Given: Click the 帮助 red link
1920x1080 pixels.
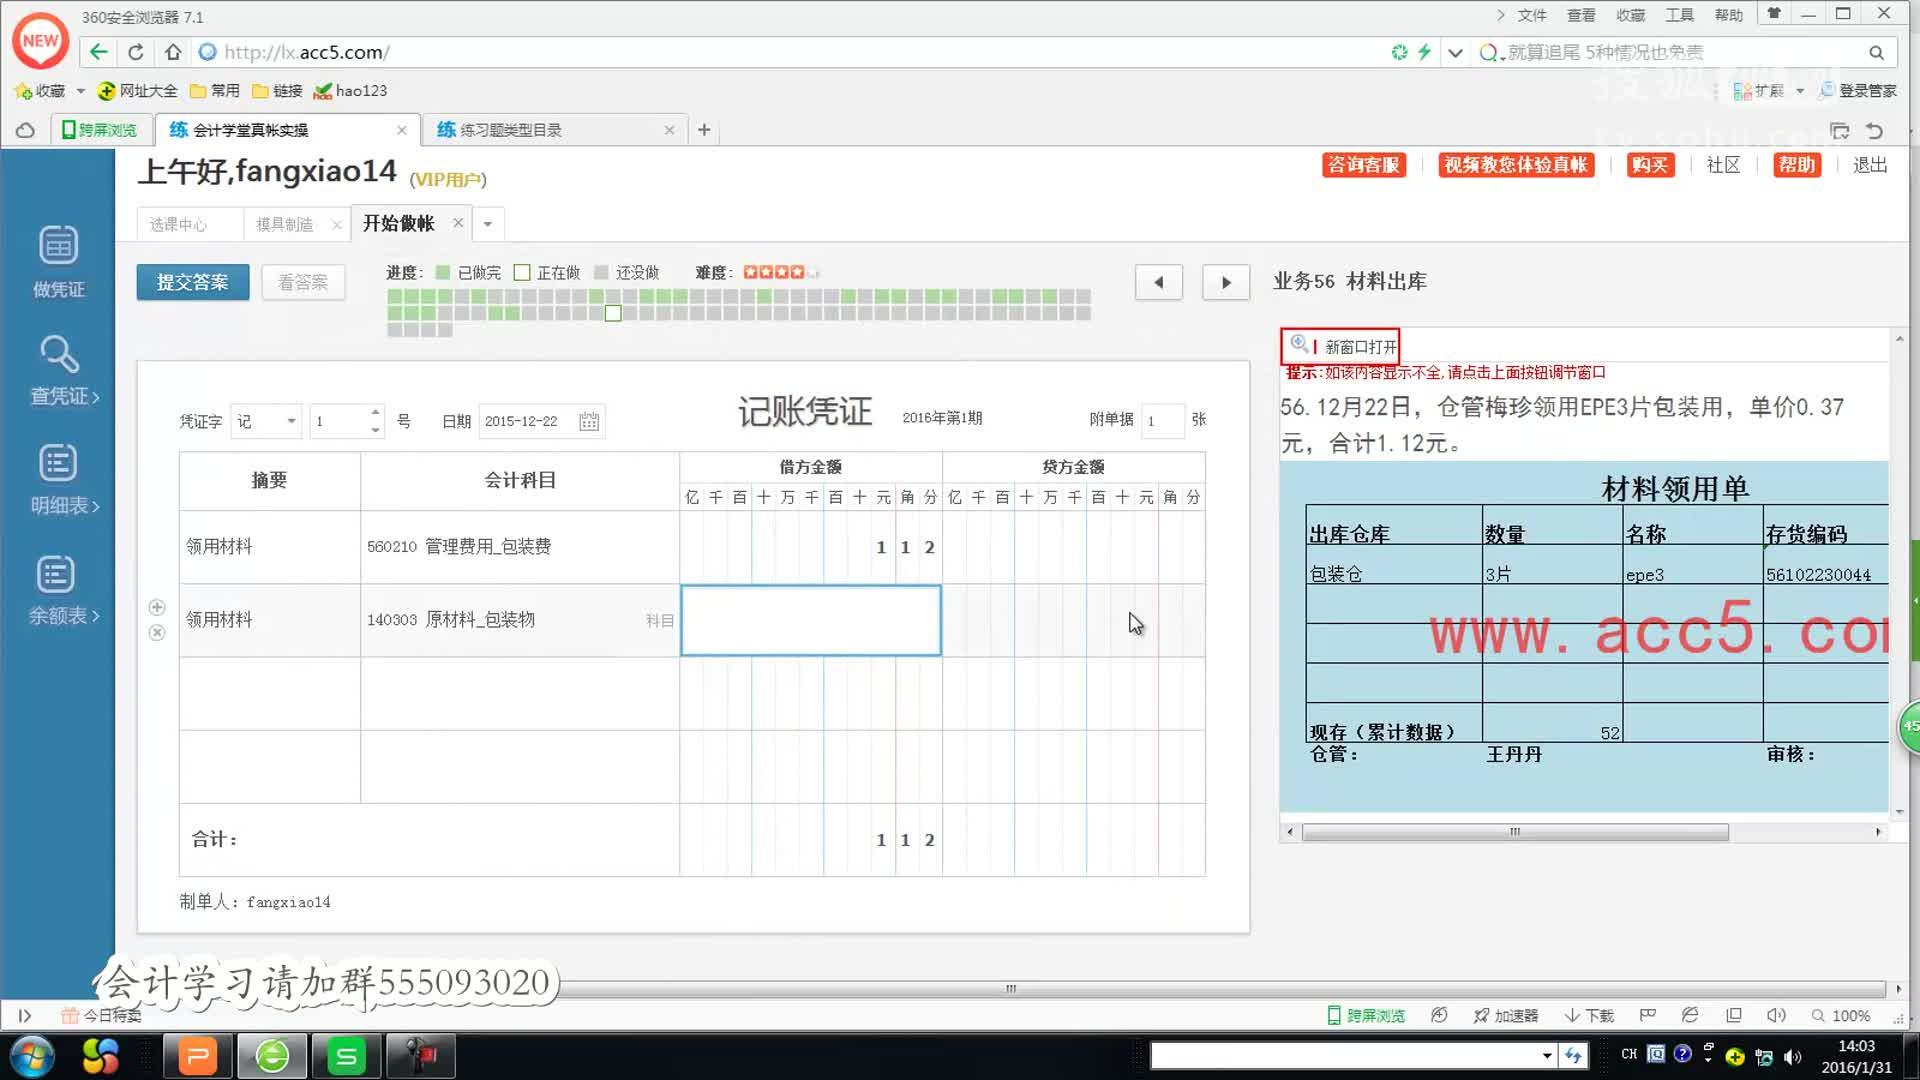Looking at the screenshot, I should 1796,165.
